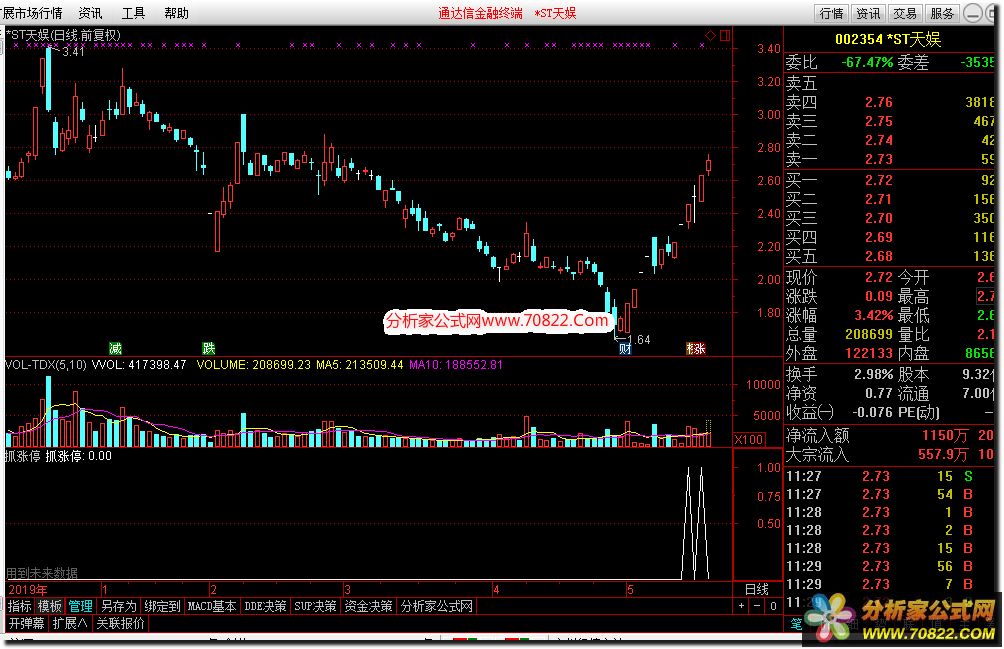The height and width of the screenshot is (649, 1004).
Task: Click the 换手 value 2.98%
Action: click(x=873, y=374)
